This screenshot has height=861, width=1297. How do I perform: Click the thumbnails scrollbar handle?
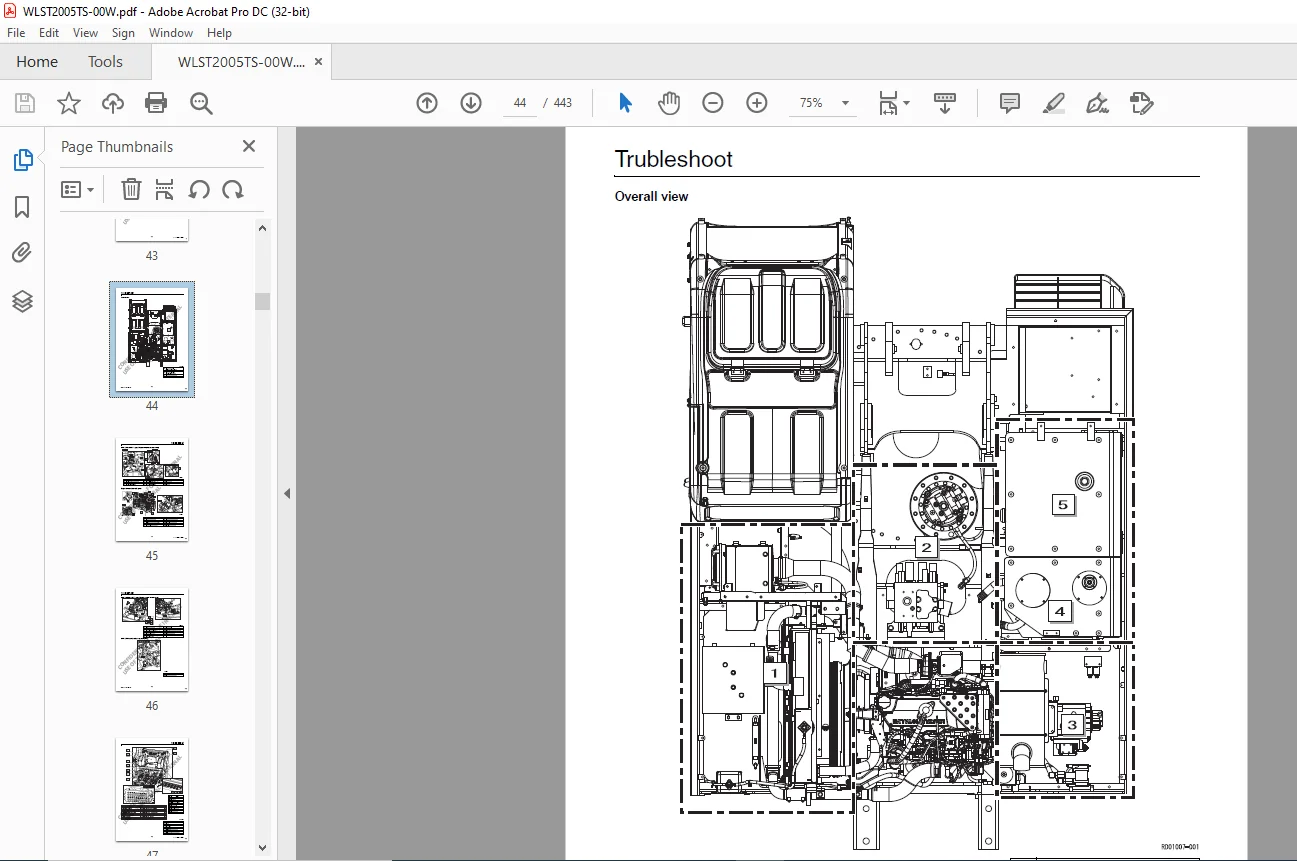click(x=262, y=301)
